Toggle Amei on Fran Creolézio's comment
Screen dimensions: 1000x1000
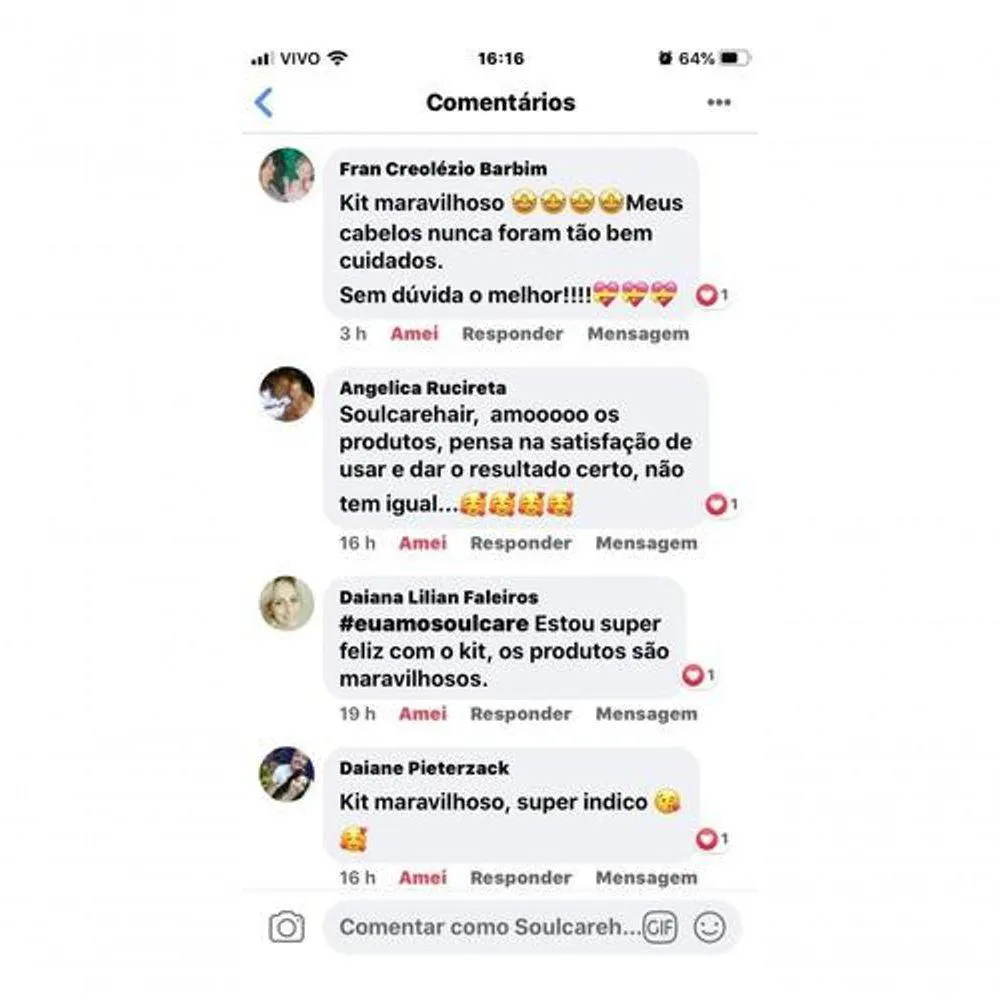click(415, 334)
